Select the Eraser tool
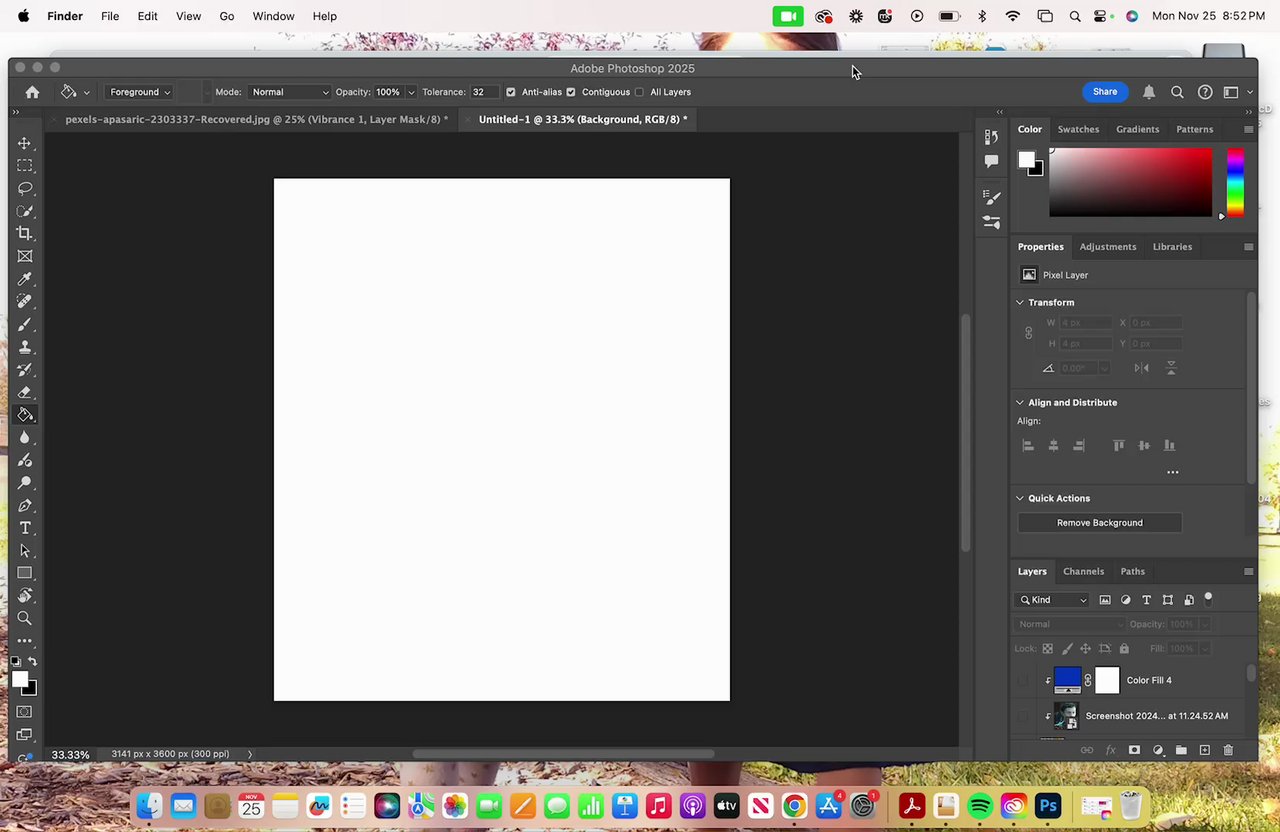1280x832 pixels. [25, 392]
